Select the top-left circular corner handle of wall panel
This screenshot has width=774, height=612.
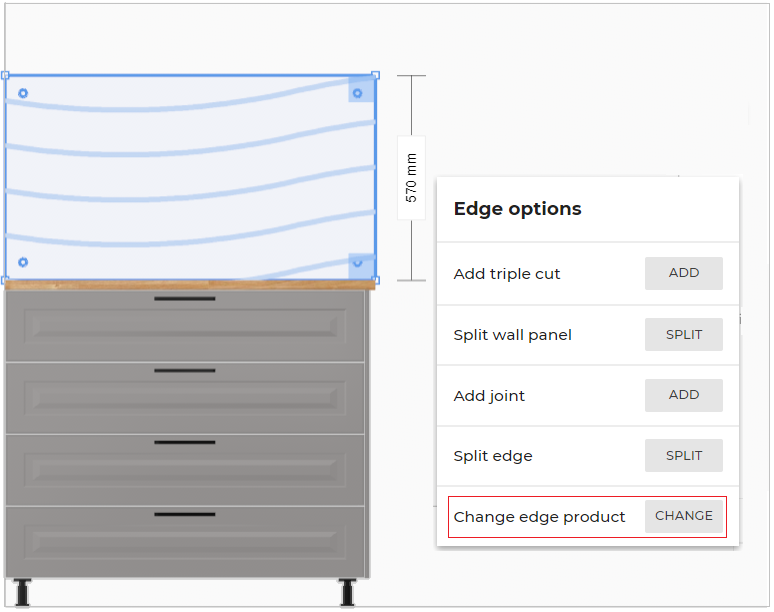23,93
